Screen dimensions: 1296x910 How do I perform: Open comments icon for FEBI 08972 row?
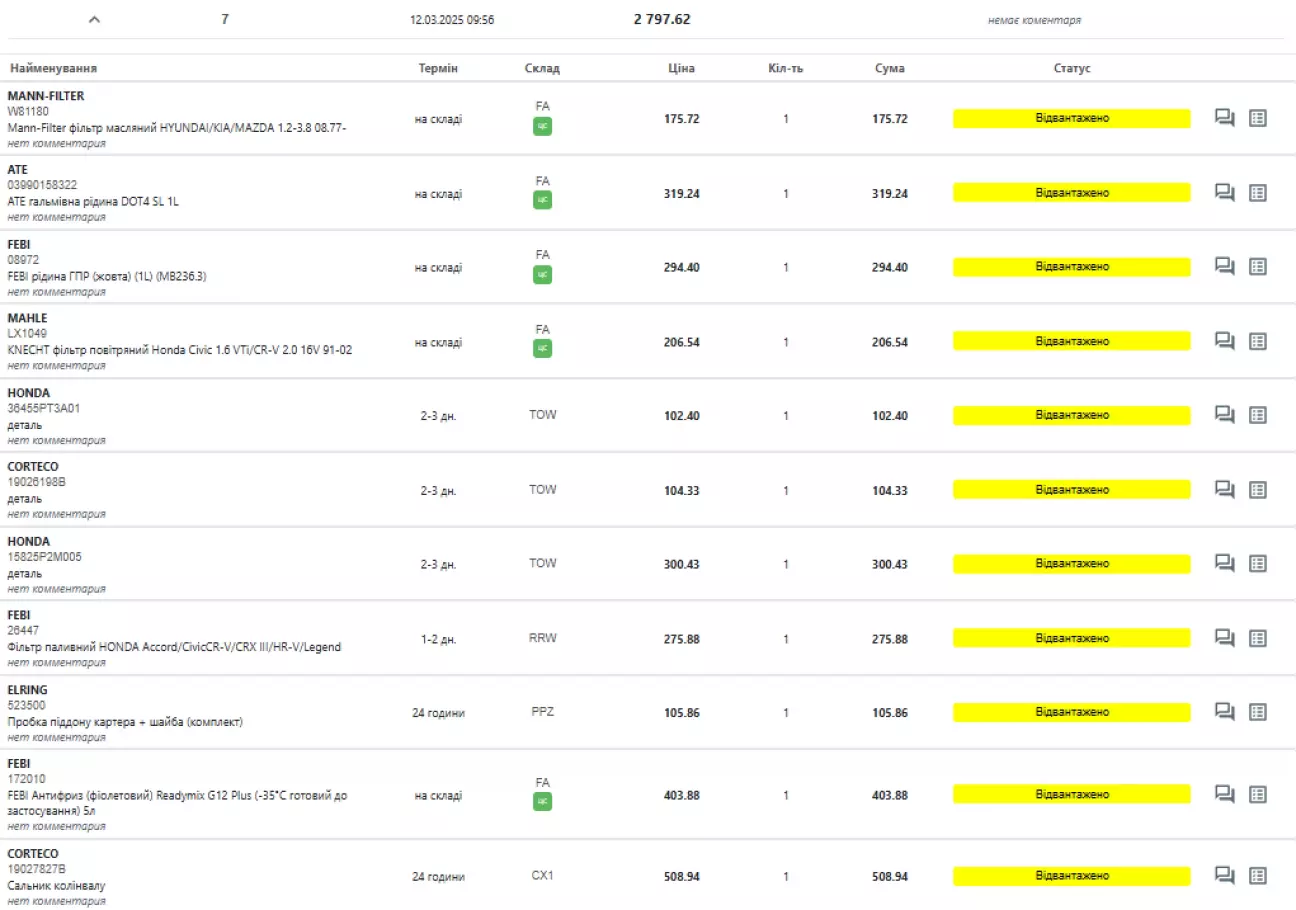click(x=1224, y=267)
